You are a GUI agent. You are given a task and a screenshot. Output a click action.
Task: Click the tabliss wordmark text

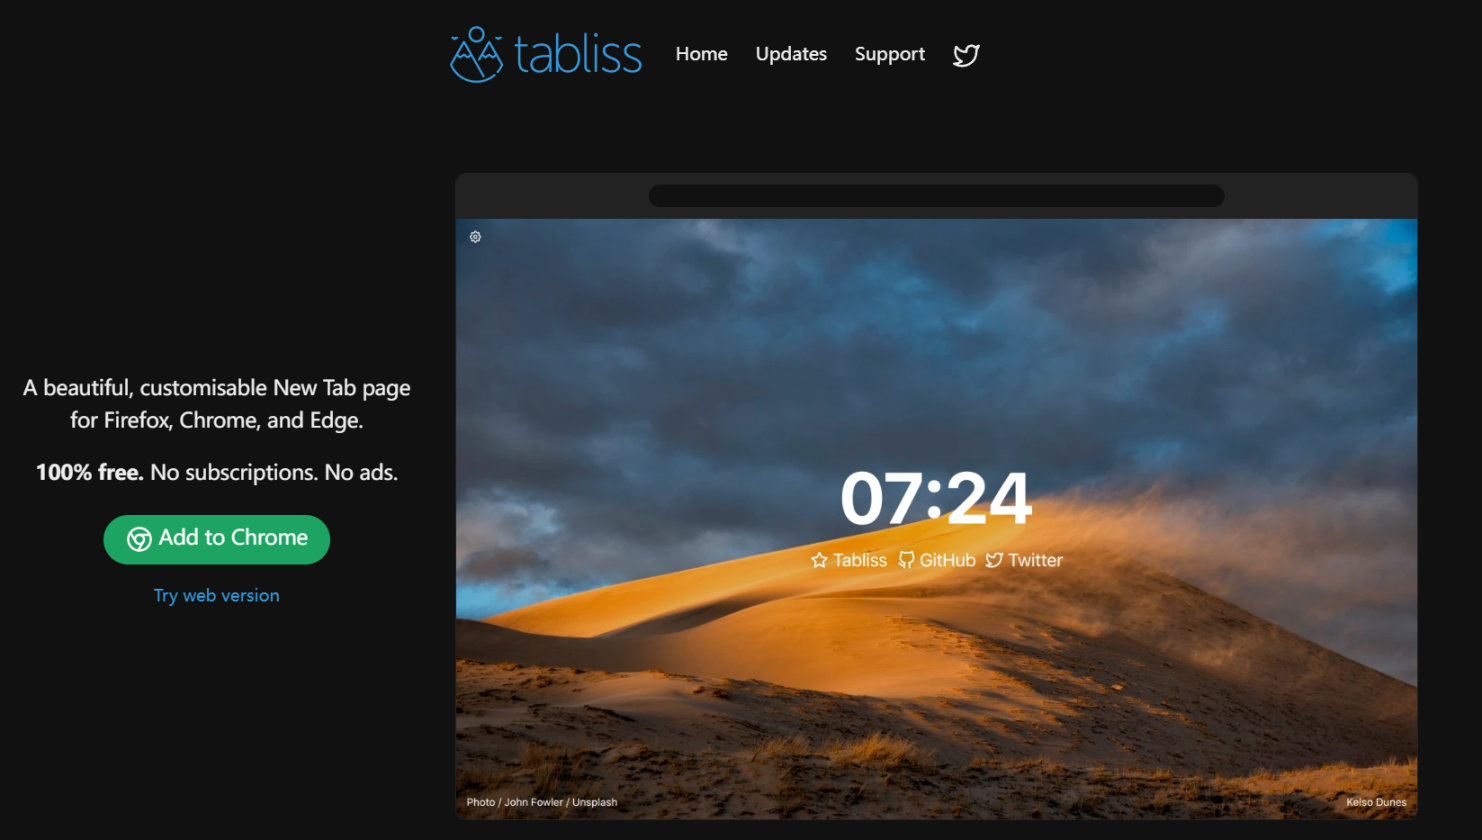[578, 54]
